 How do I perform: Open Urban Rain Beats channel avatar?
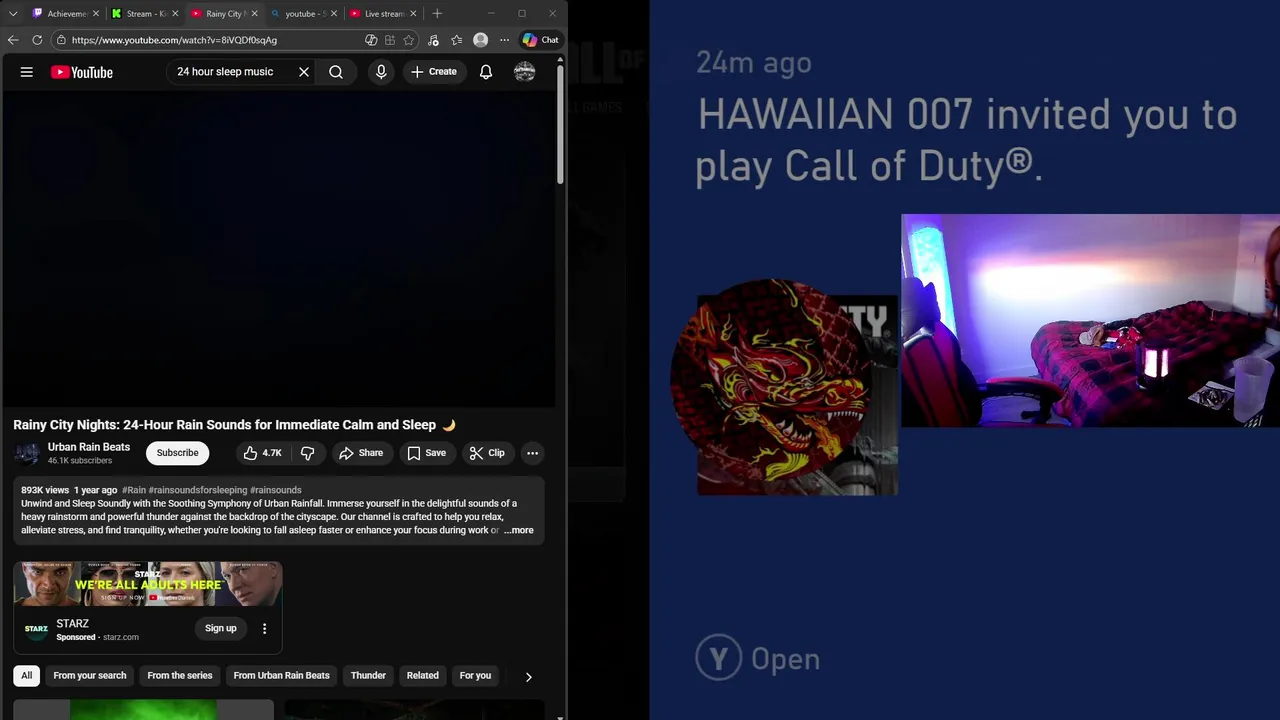coord(27,454)
